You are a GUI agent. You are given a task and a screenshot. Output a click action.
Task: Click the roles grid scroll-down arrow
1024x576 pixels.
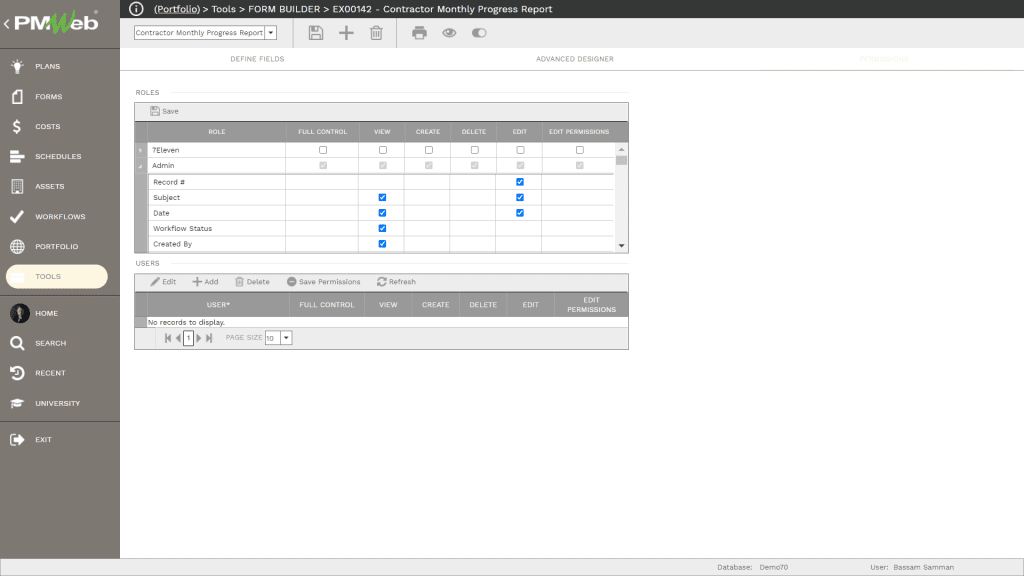pos(621,246)
